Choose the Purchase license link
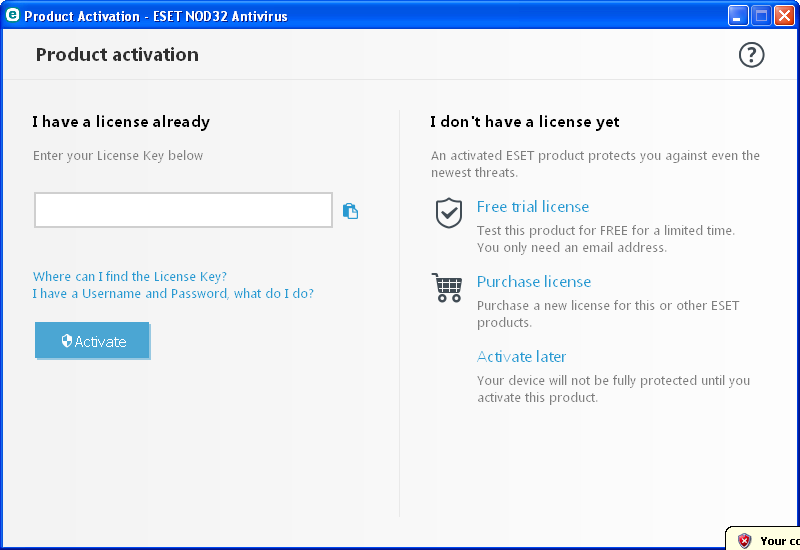 tap(534, 282)
